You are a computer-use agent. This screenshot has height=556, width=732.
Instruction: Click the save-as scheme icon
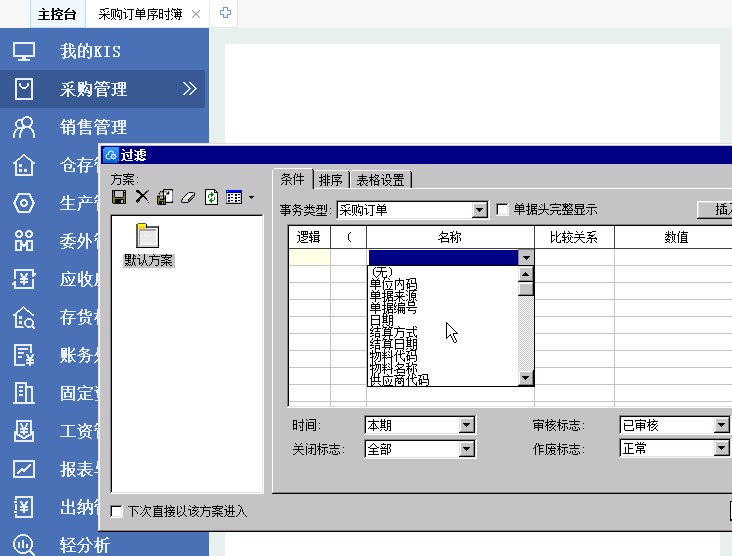click(165, 197)
